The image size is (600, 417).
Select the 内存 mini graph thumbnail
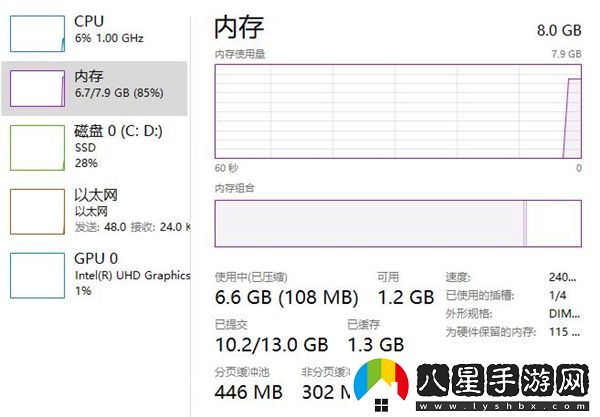click(36, 87)
